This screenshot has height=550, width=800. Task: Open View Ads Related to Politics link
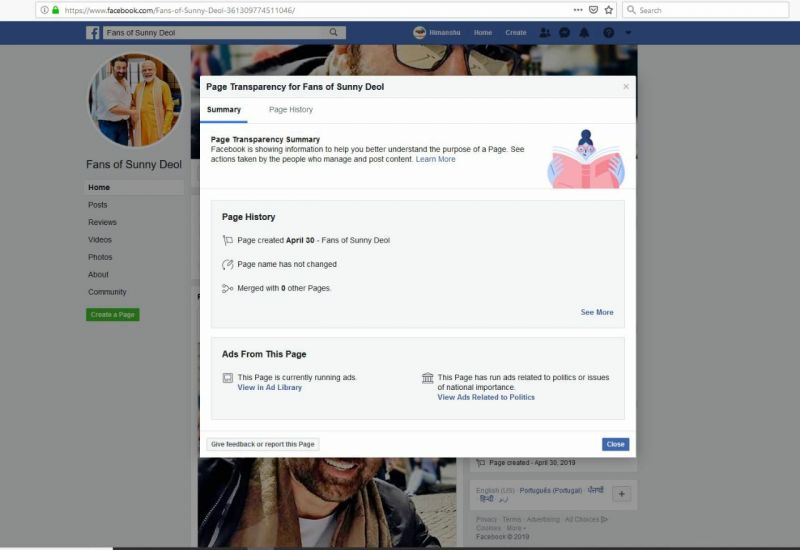[x=486, y=397]
